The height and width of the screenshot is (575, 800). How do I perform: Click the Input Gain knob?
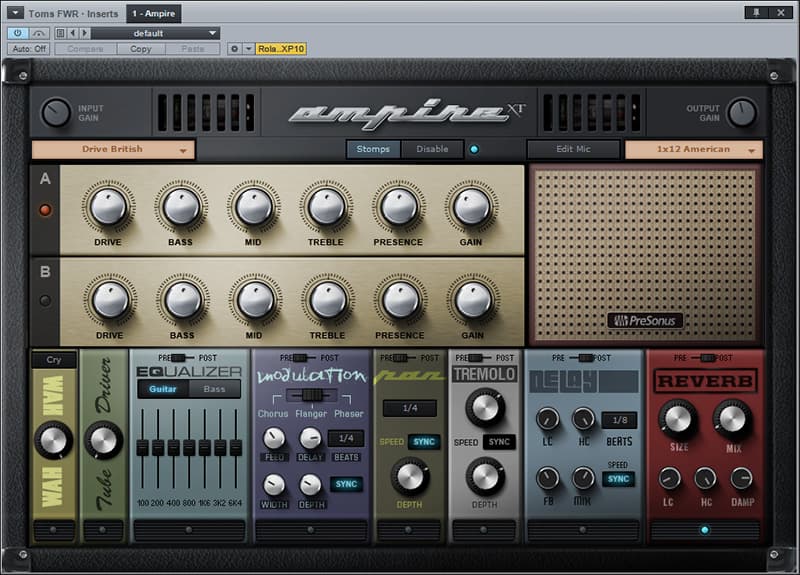click(56, 113)
